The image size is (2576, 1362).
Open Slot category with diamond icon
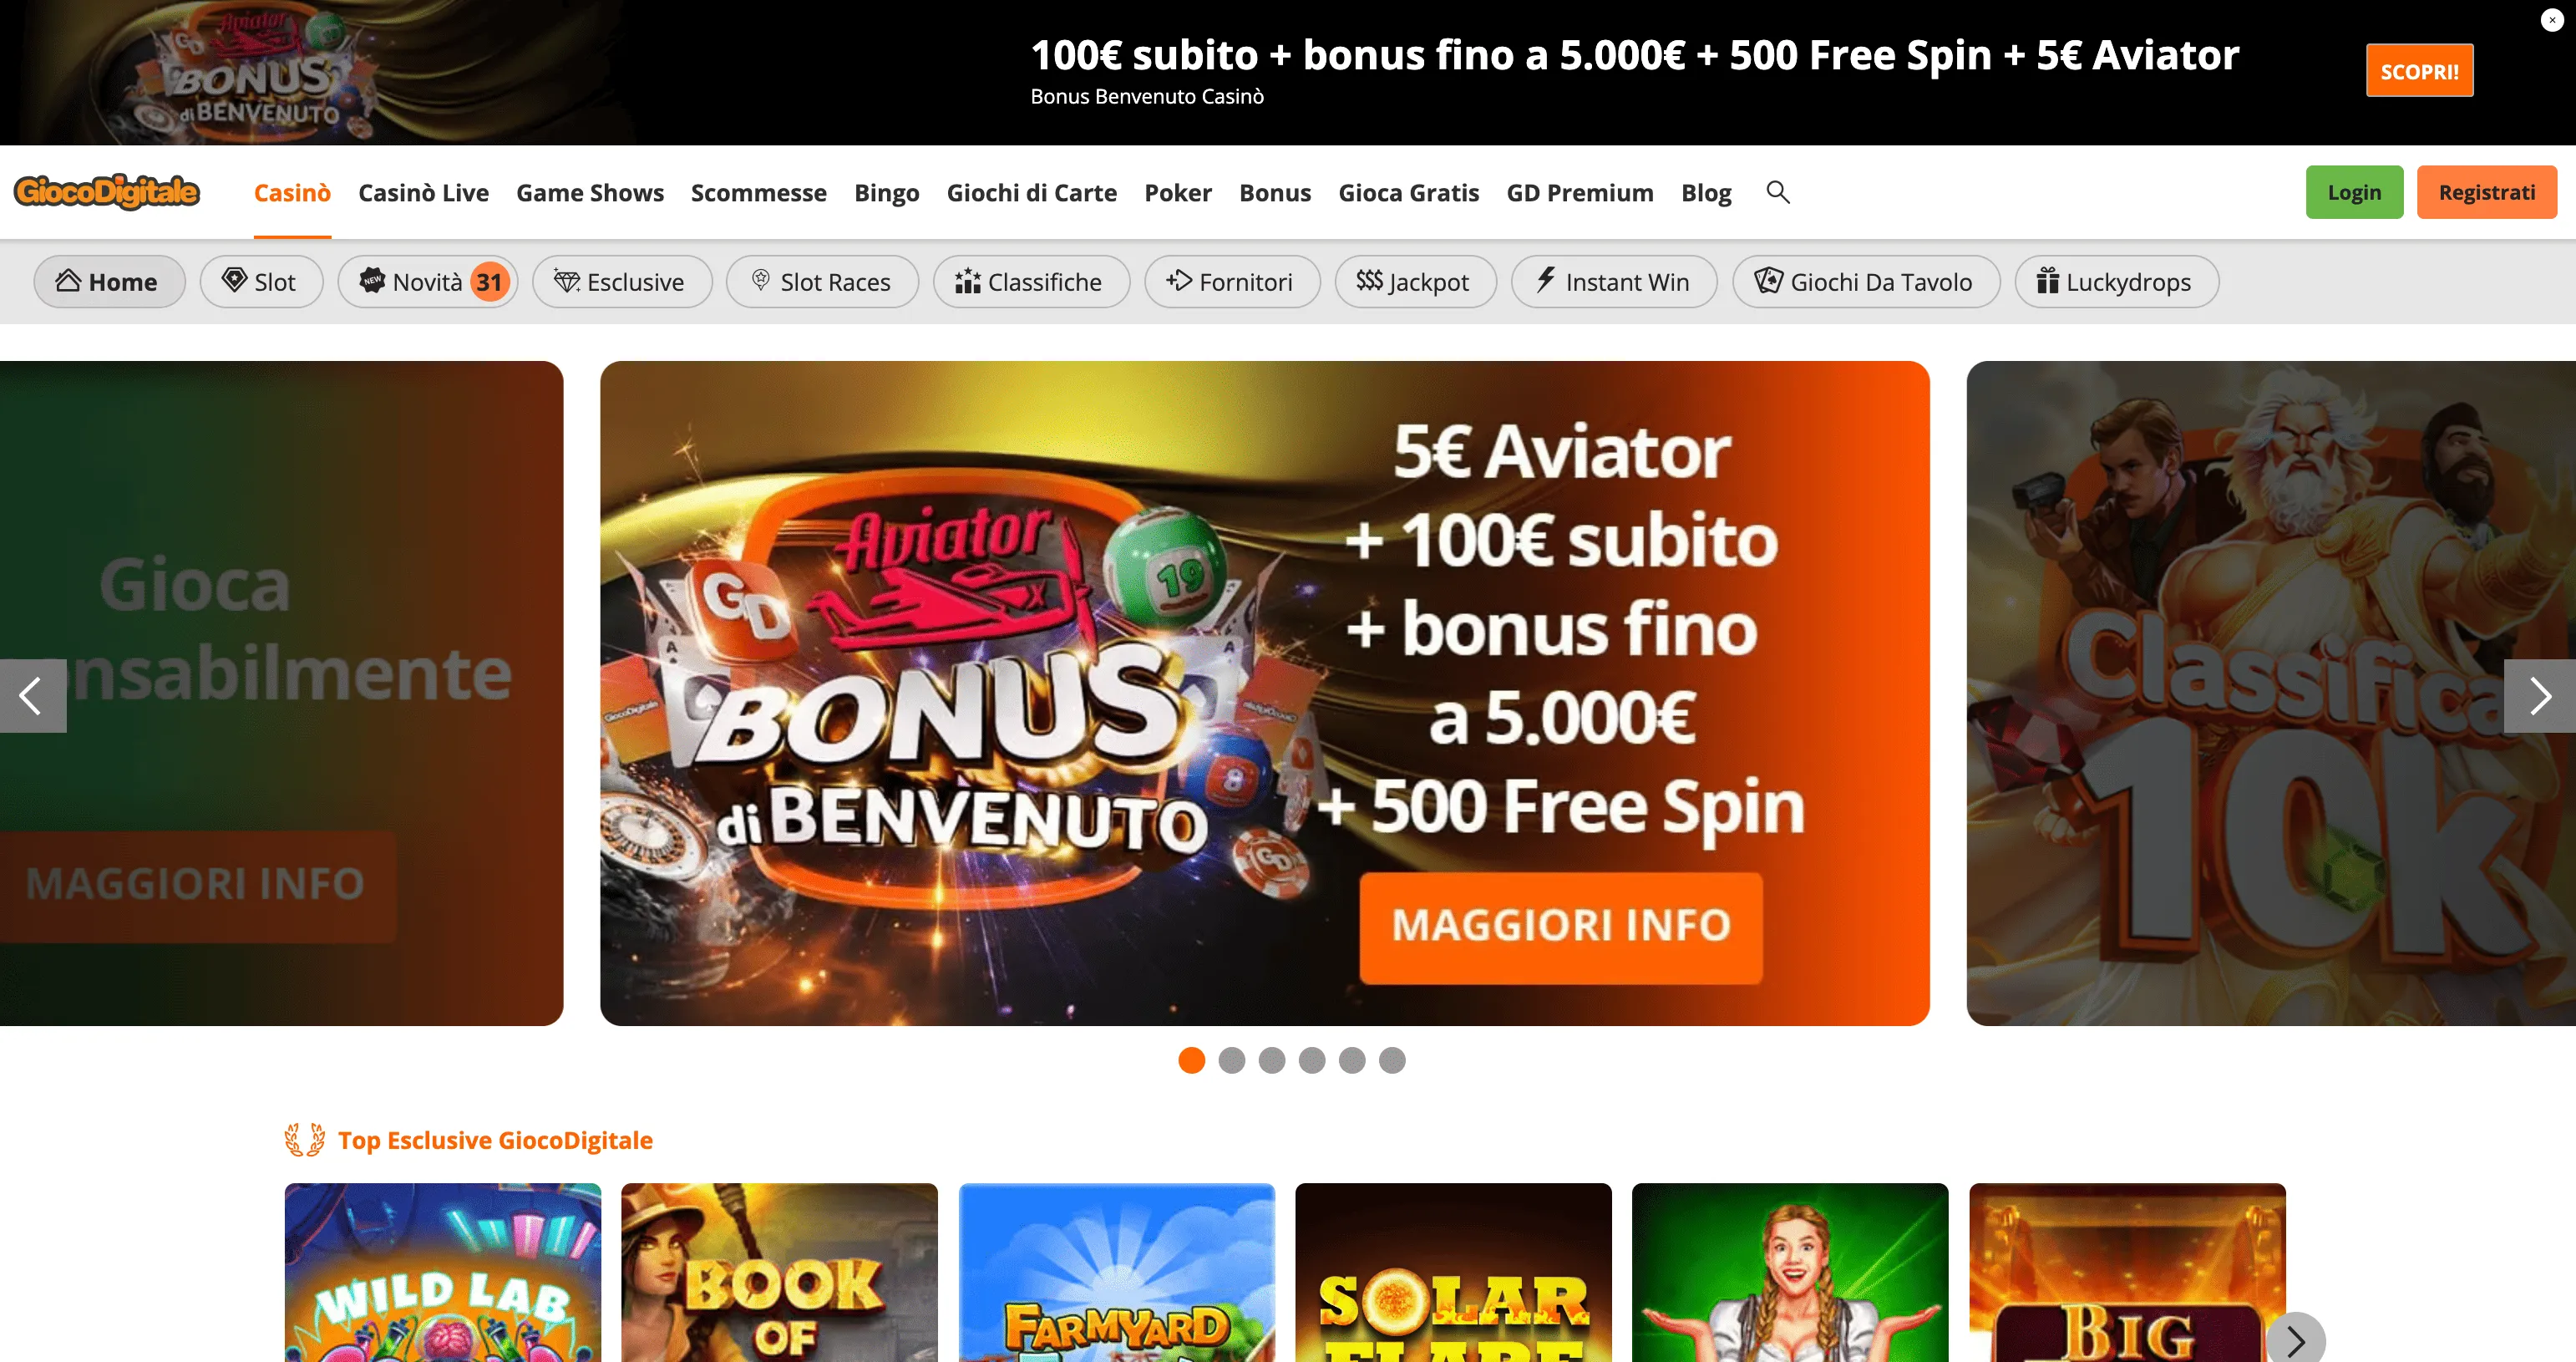pos(260,282)
